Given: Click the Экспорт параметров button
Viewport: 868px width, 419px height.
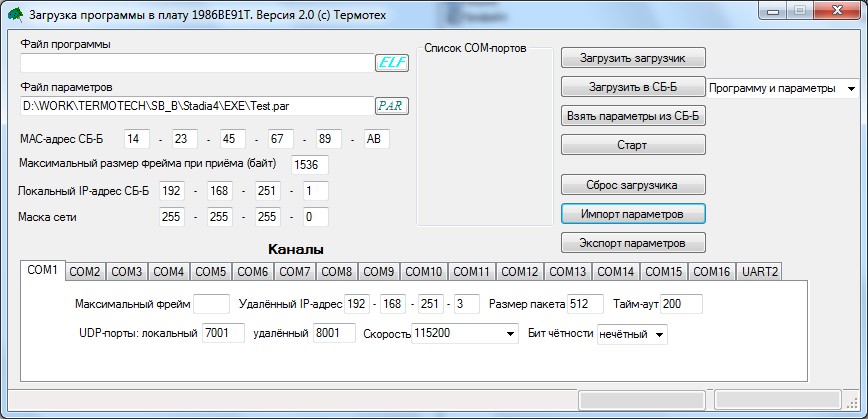Looking at the screenshot, I should pos(633,242).
